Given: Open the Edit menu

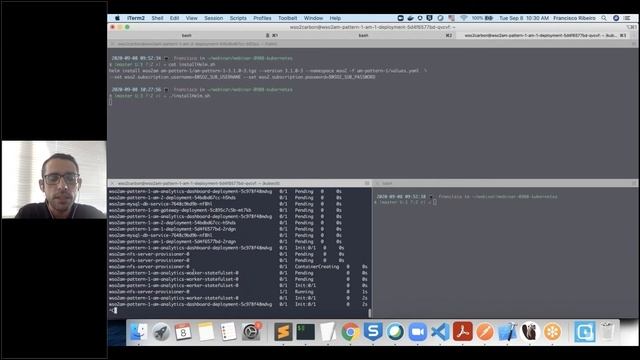Looking at the screenshot, I should (x=174, y=18).
